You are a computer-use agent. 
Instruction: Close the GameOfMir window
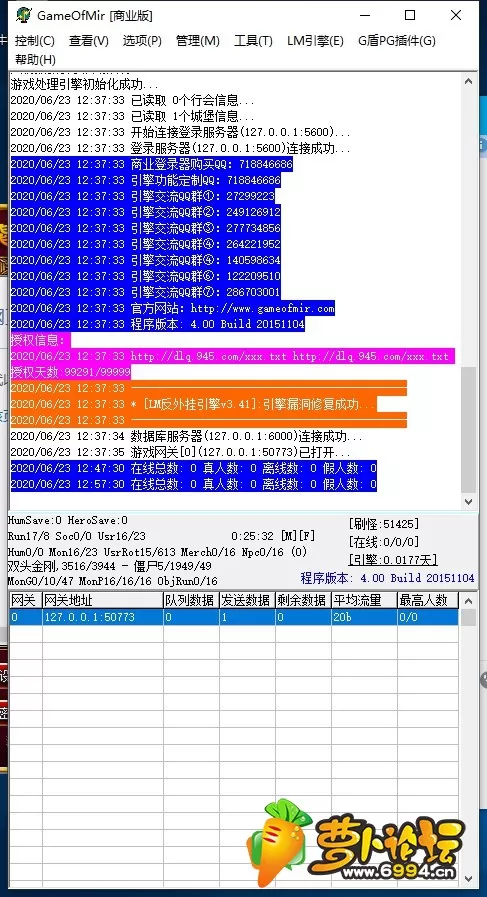pos(456,15)
